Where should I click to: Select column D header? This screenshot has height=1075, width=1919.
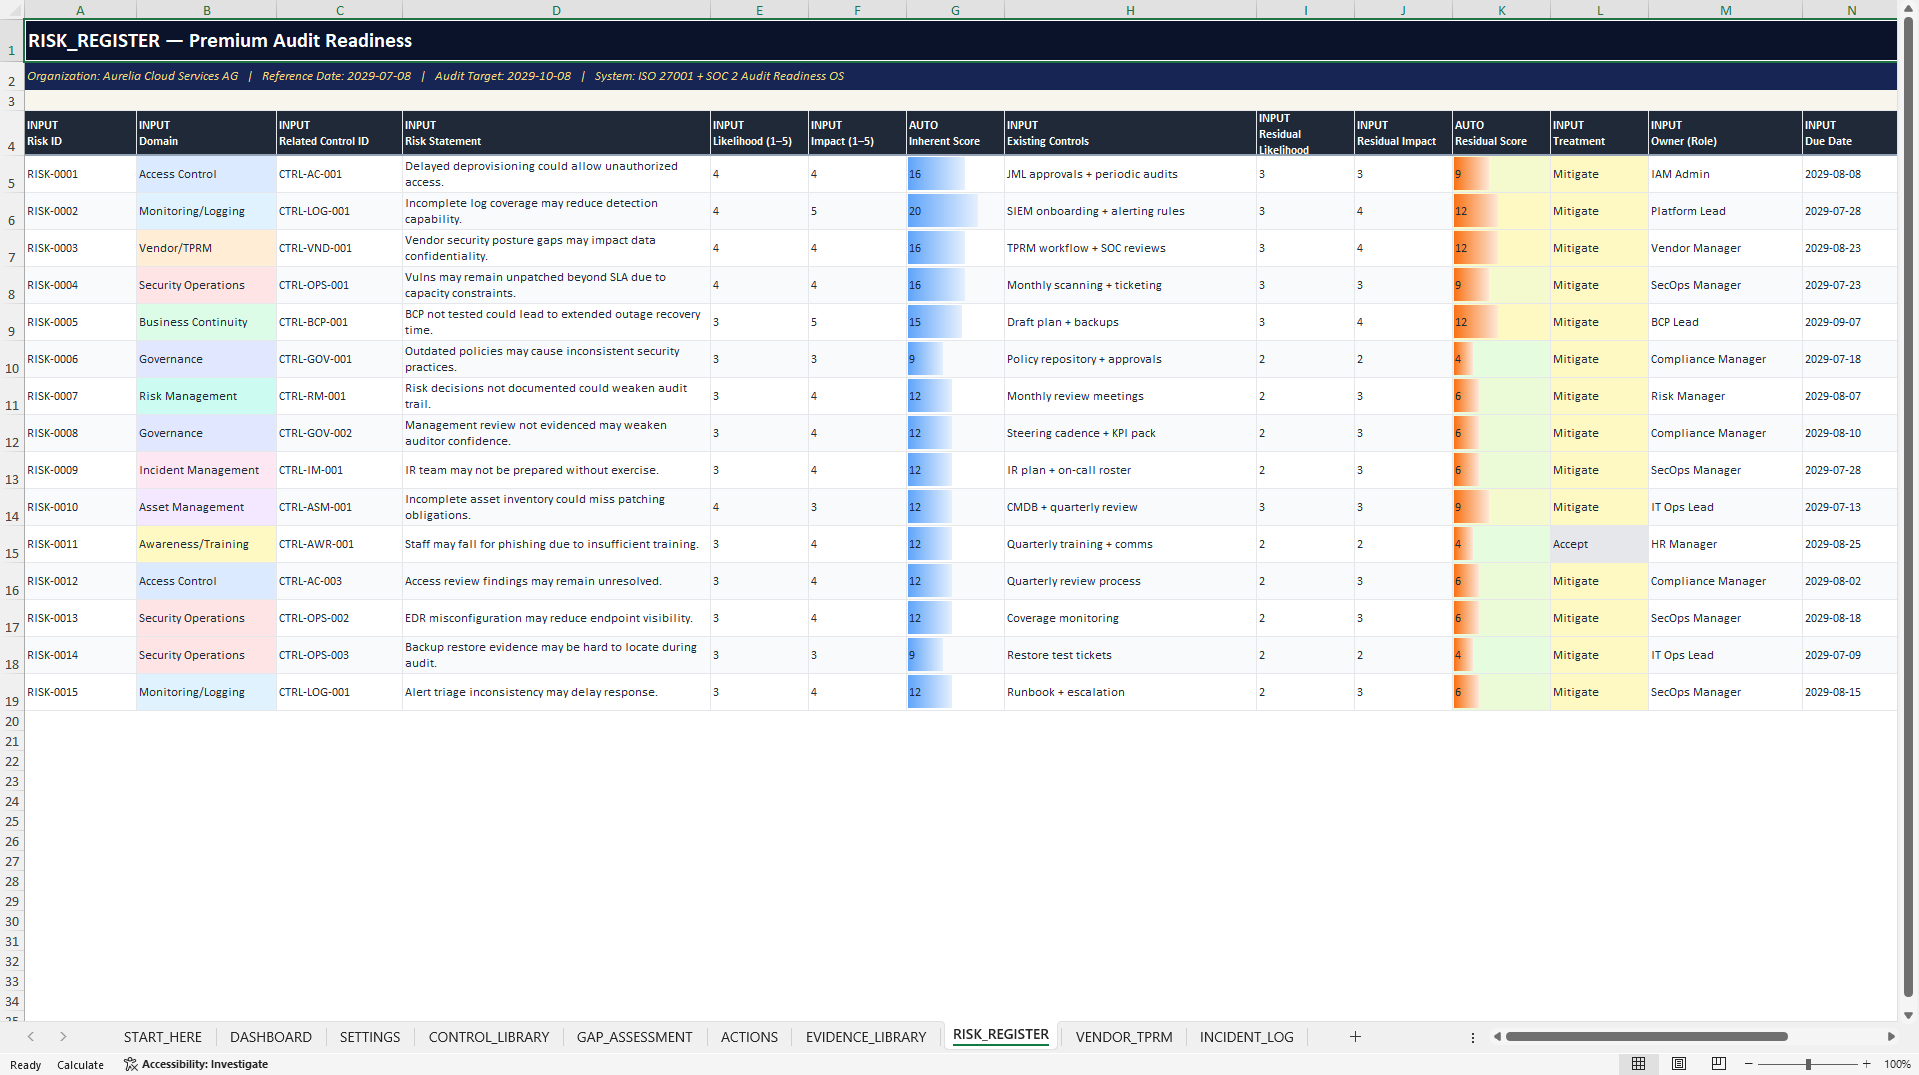(x=556, y=10)
